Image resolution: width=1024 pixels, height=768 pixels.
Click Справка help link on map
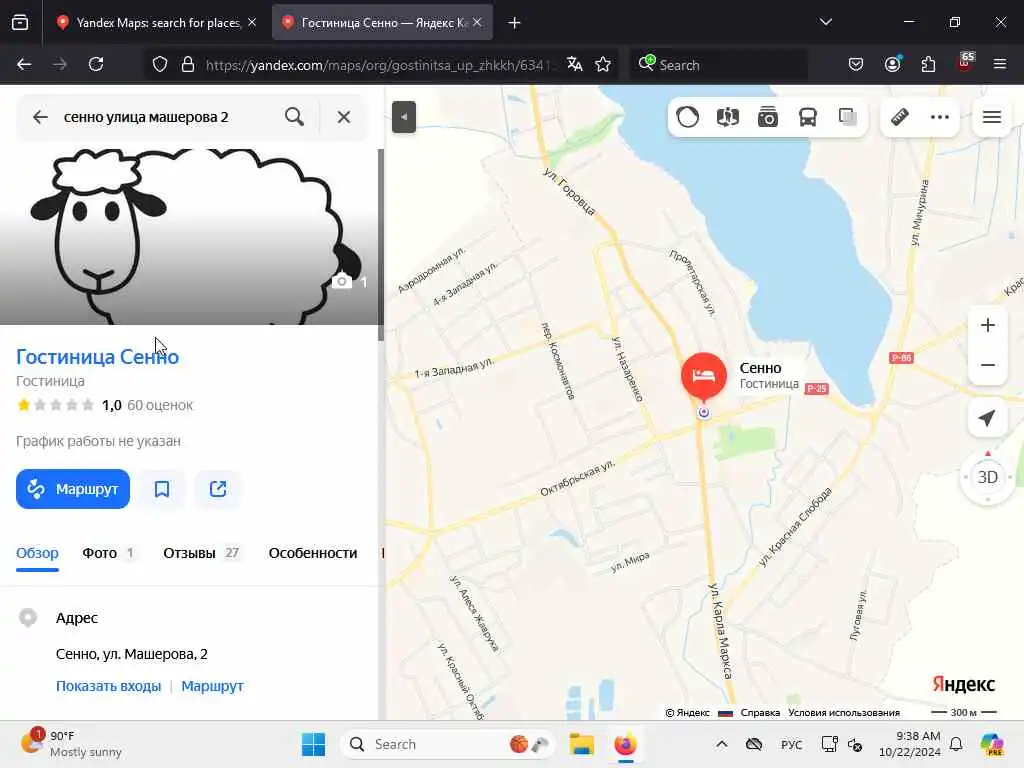click(x=760, y=712)
